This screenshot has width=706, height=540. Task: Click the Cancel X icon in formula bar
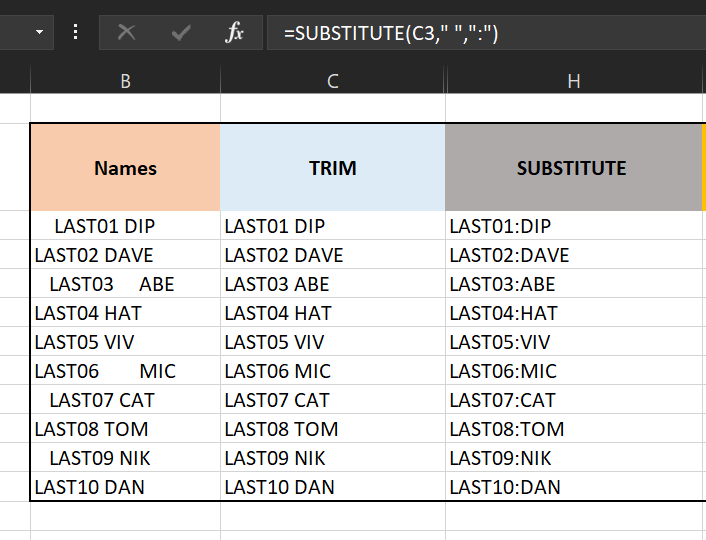click(x=126, y=33)
